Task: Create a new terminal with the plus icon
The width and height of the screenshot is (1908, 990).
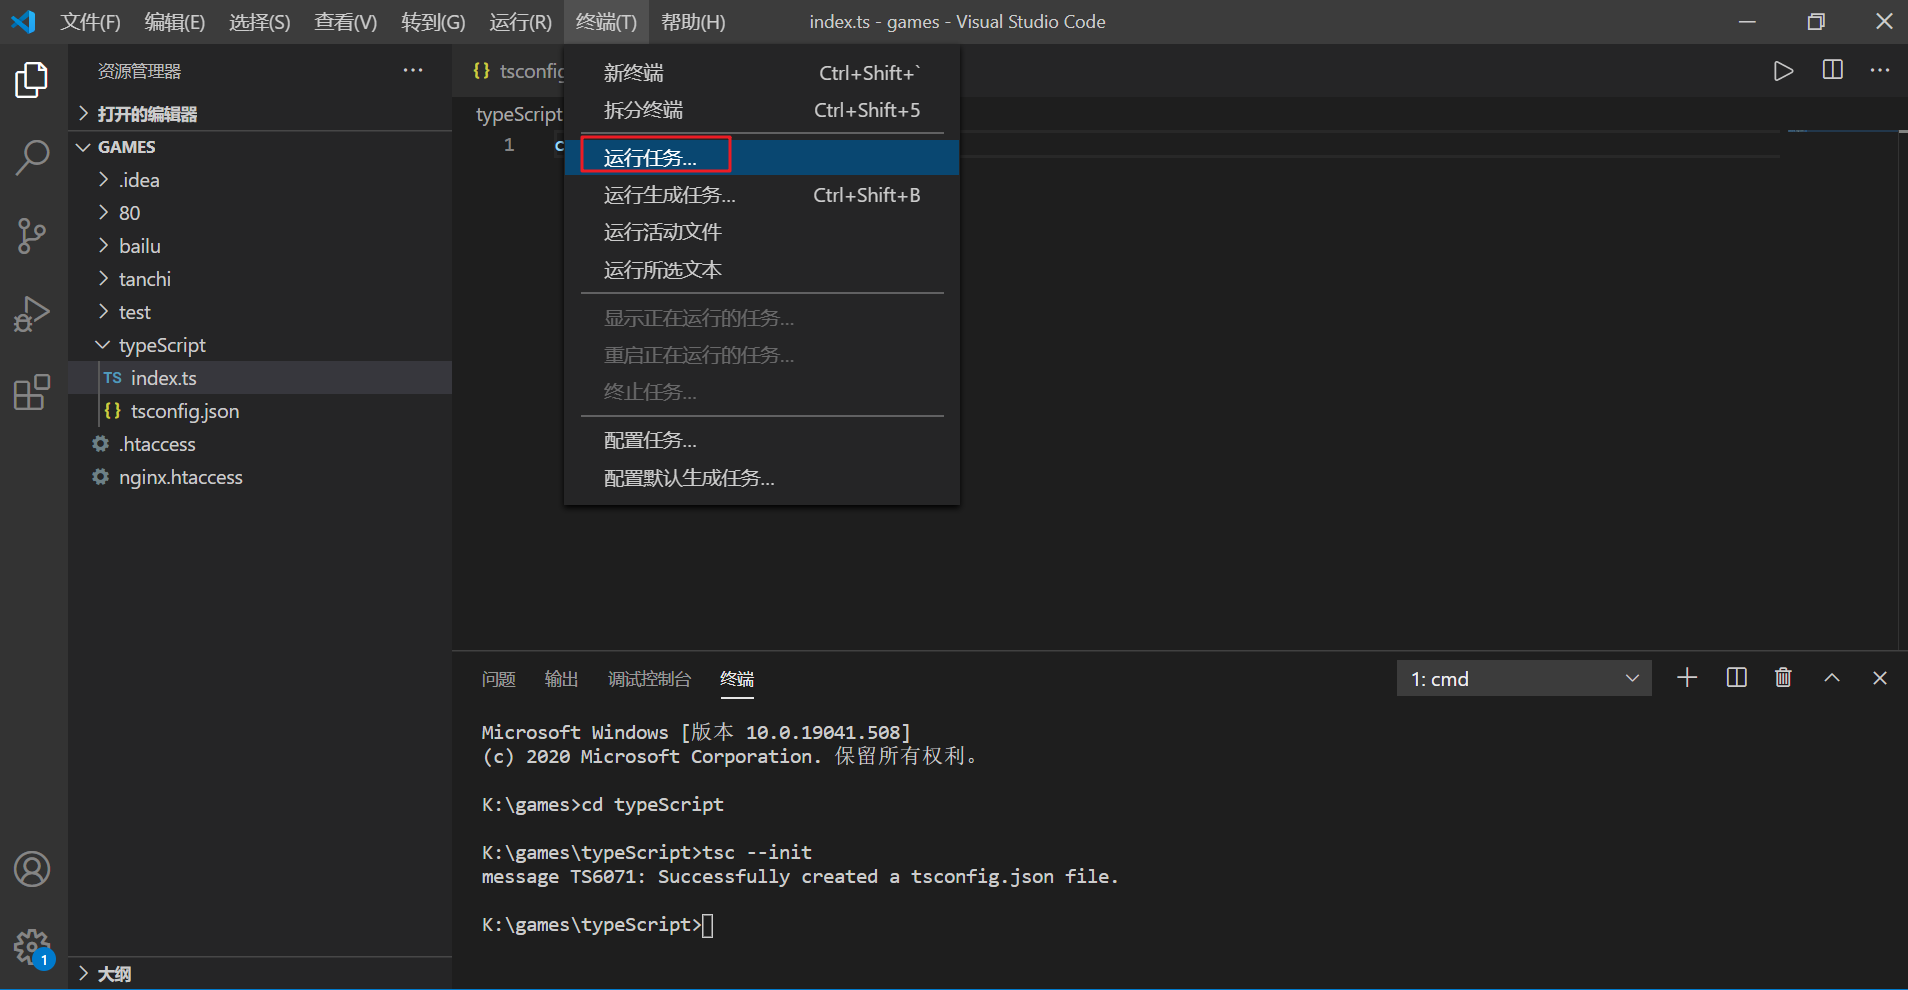Action: [x=1687, y=678]
